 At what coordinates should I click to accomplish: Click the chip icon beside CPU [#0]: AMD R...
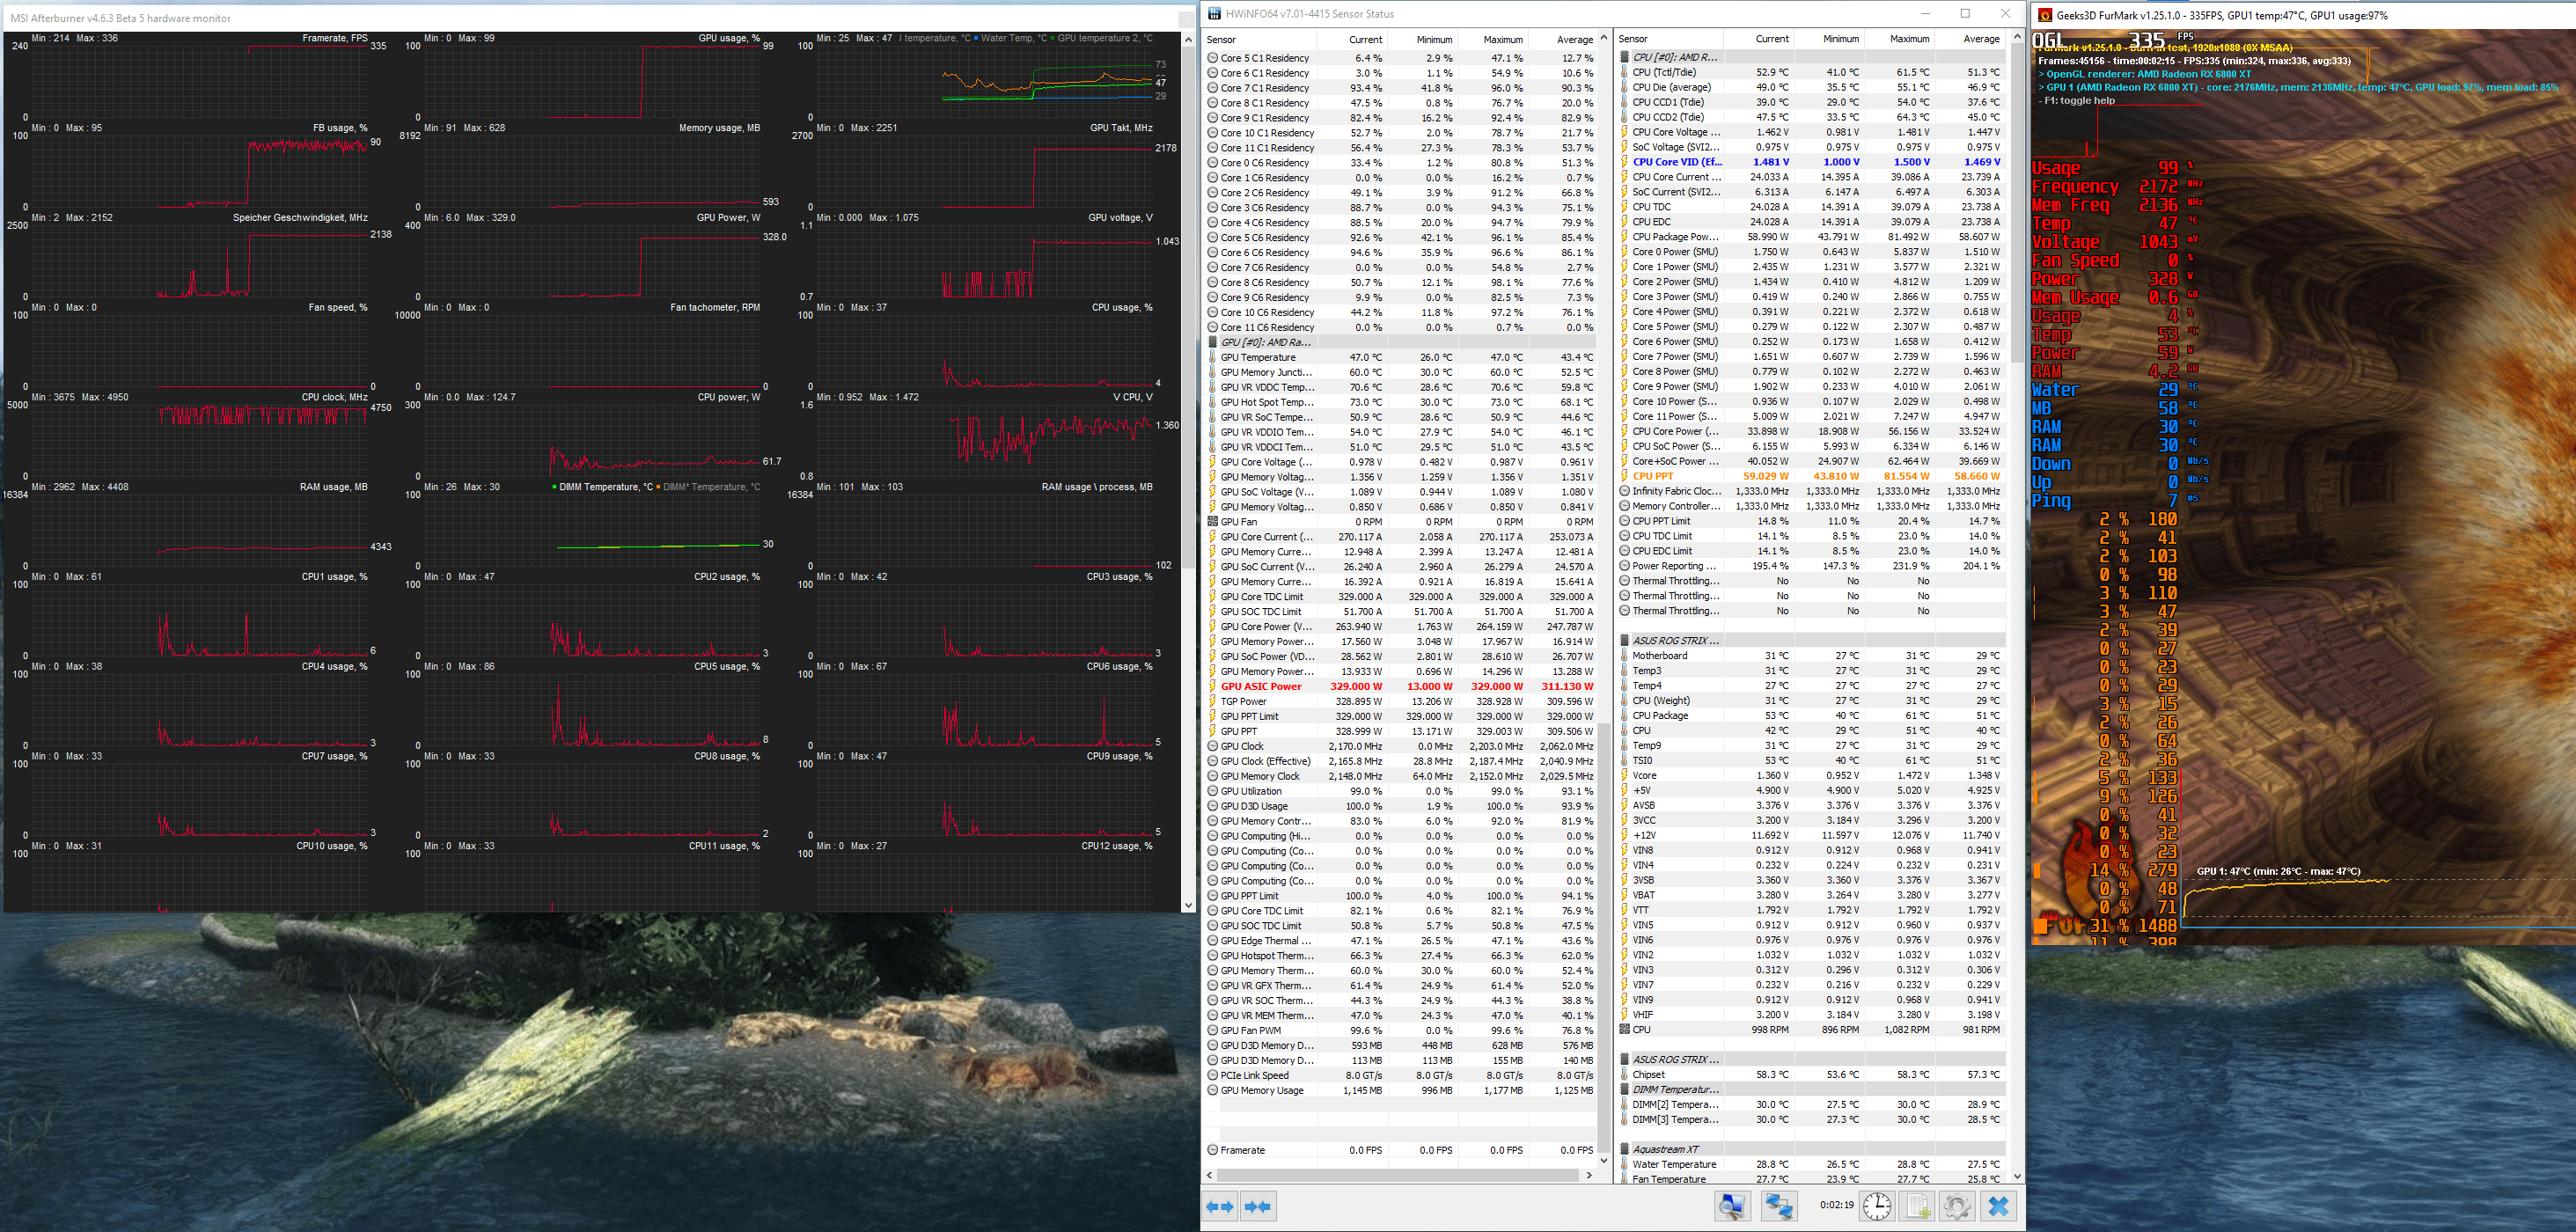click(1624, 57)
